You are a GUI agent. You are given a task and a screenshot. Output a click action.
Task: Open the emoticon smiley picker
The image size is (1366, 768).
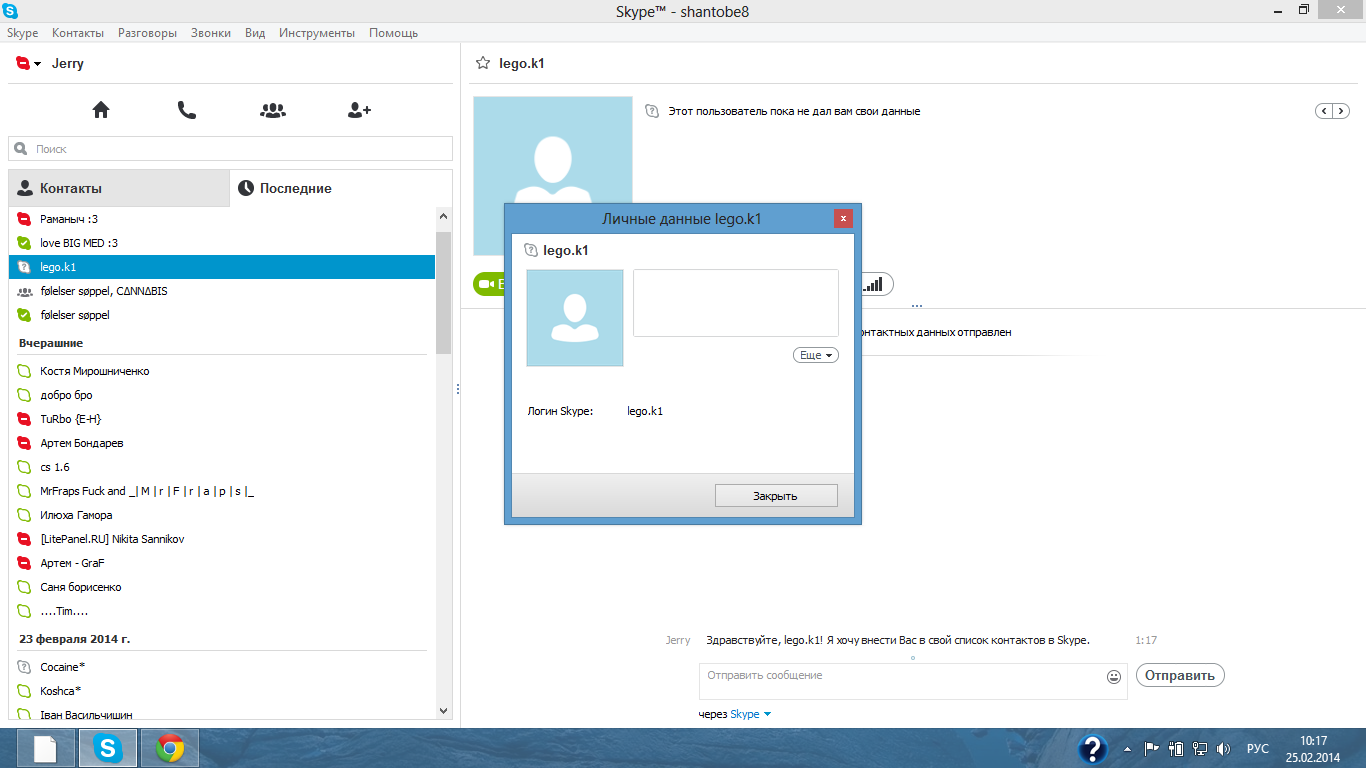[1114, 677]
